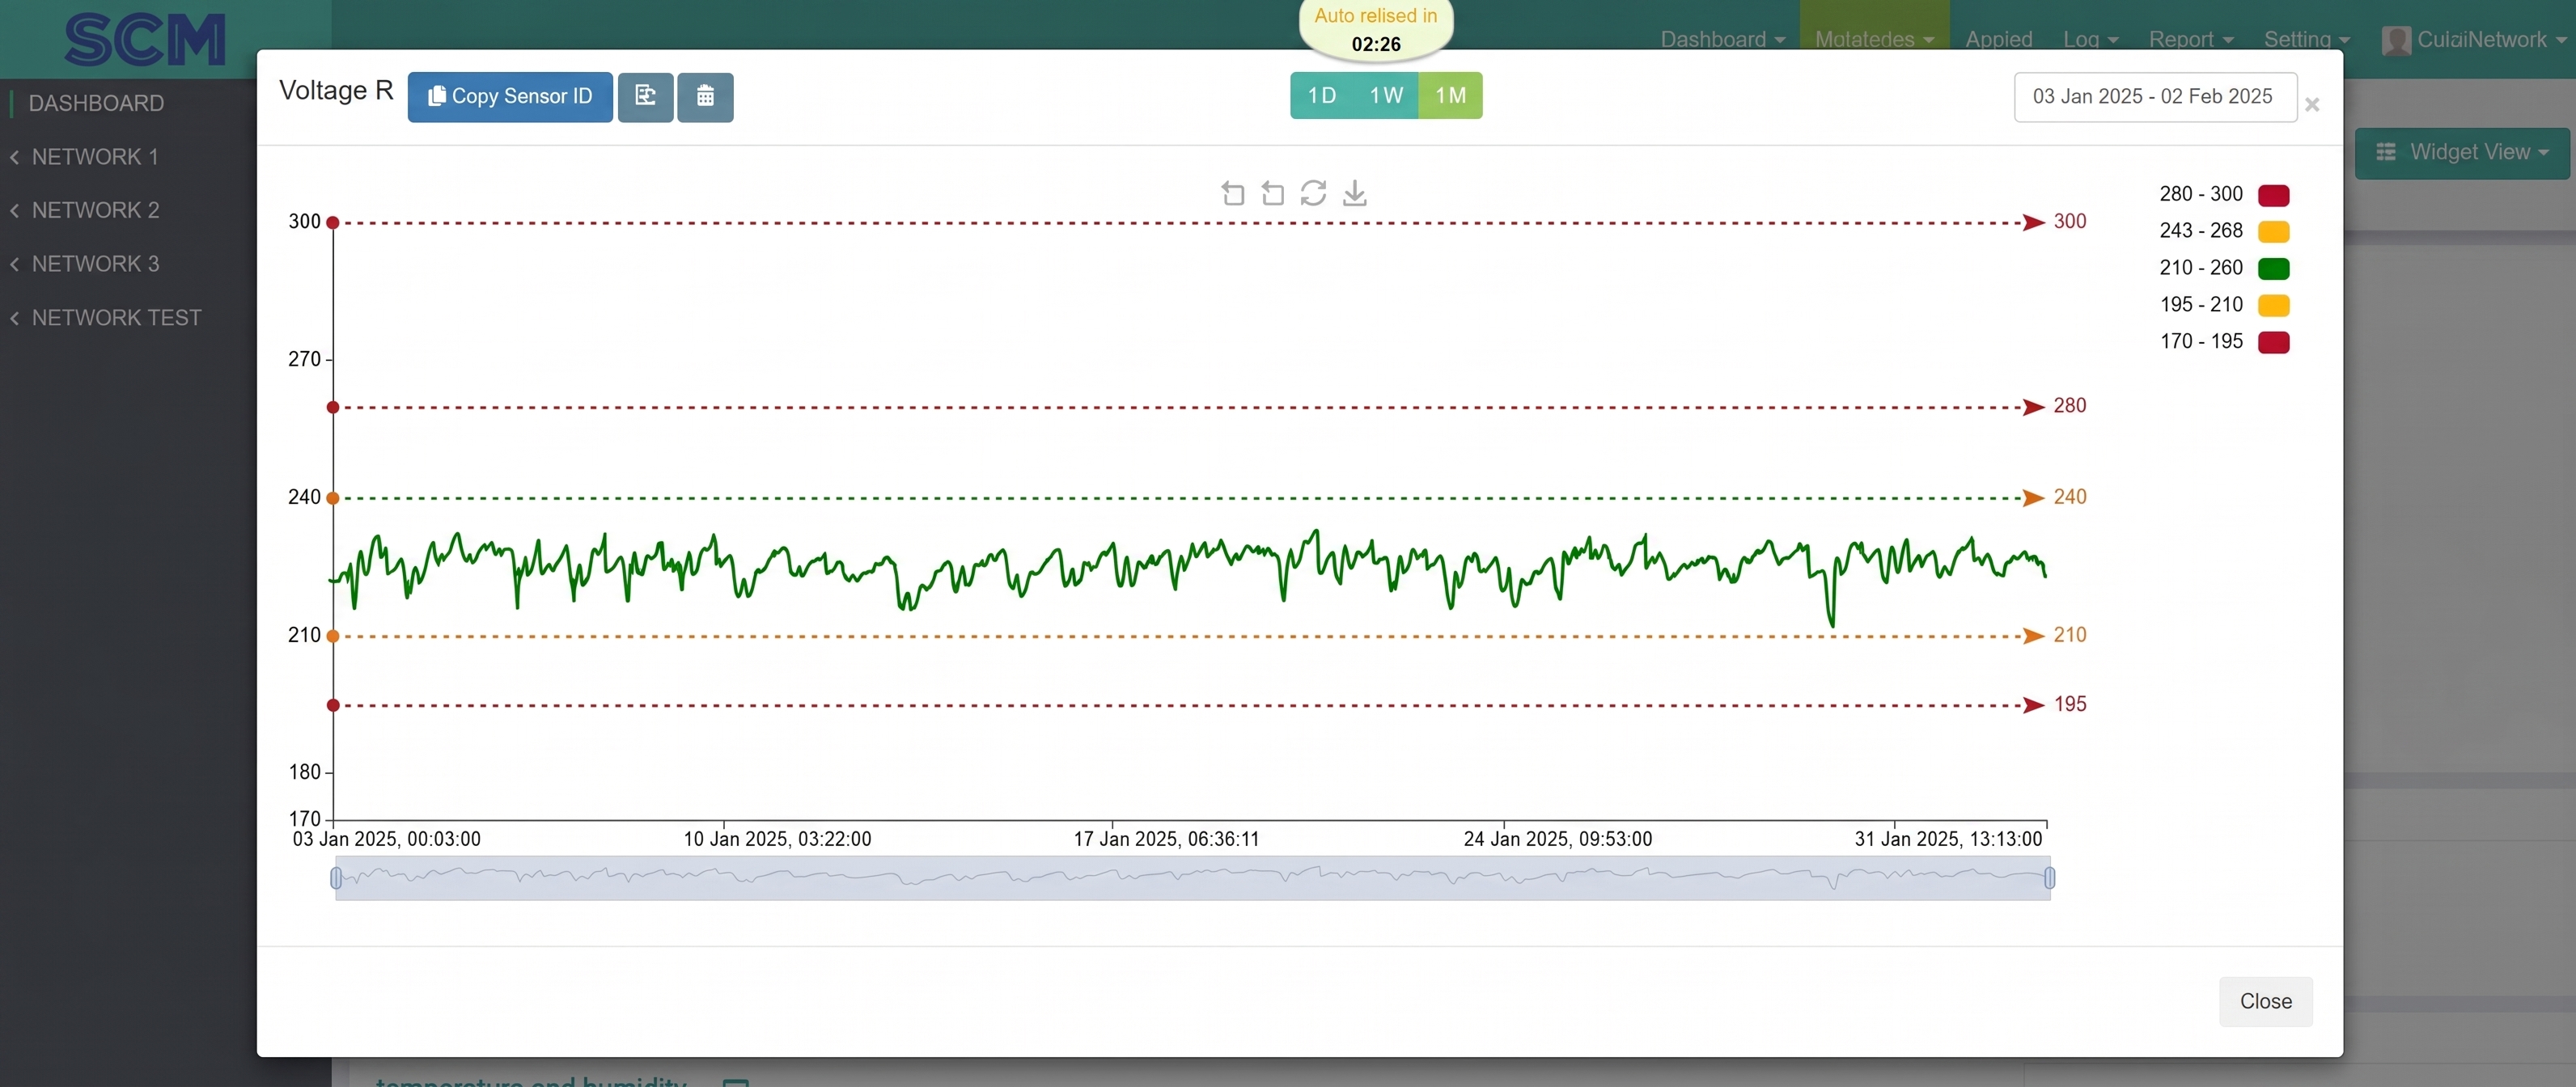Click the Appied navbar link
Viewport: 2576px width, 1087px height.
click(1998, 40)
